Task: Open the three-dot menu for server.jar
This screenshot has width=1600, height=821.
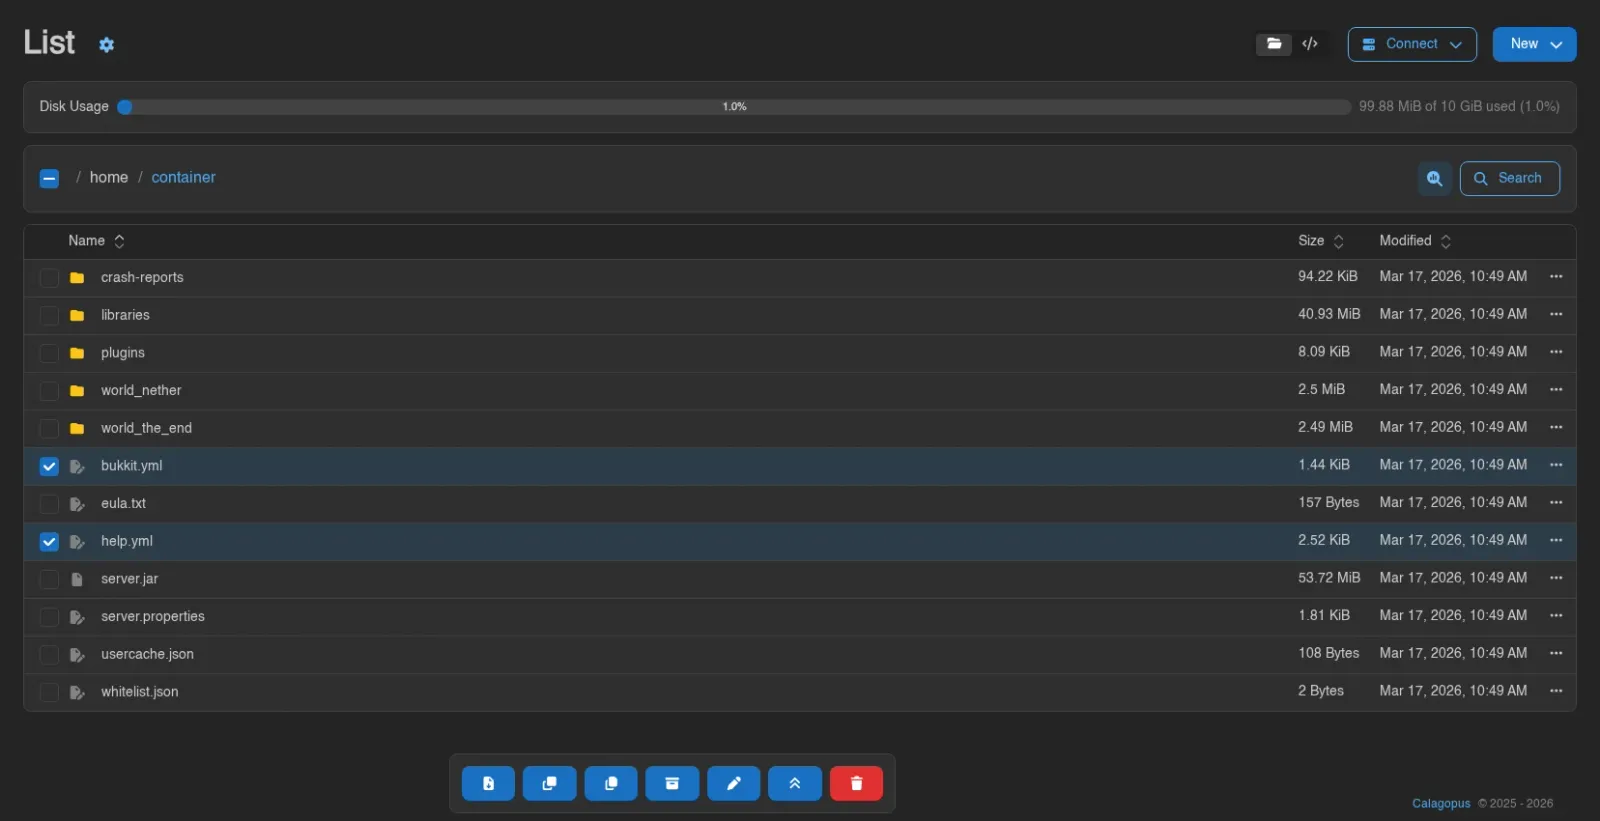Action: (x=1556, y=578)
